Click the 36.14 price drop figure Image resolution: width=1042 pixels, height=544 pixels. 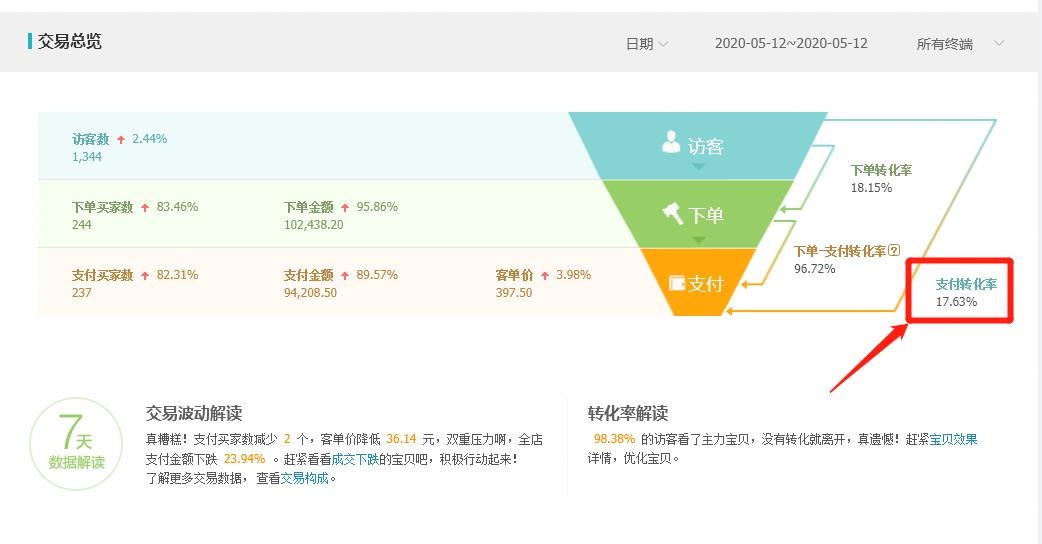pos(401,439)
